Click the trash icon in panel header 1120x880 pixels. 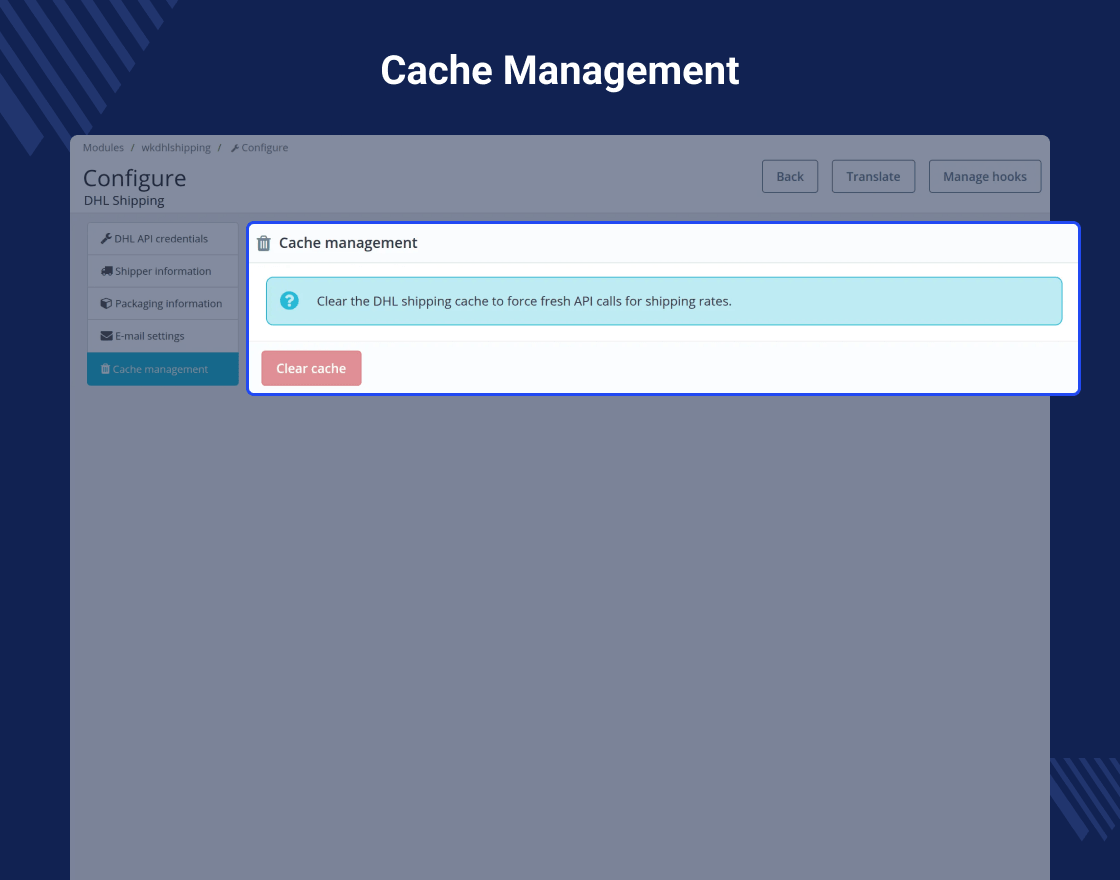[x=264, y=244]
